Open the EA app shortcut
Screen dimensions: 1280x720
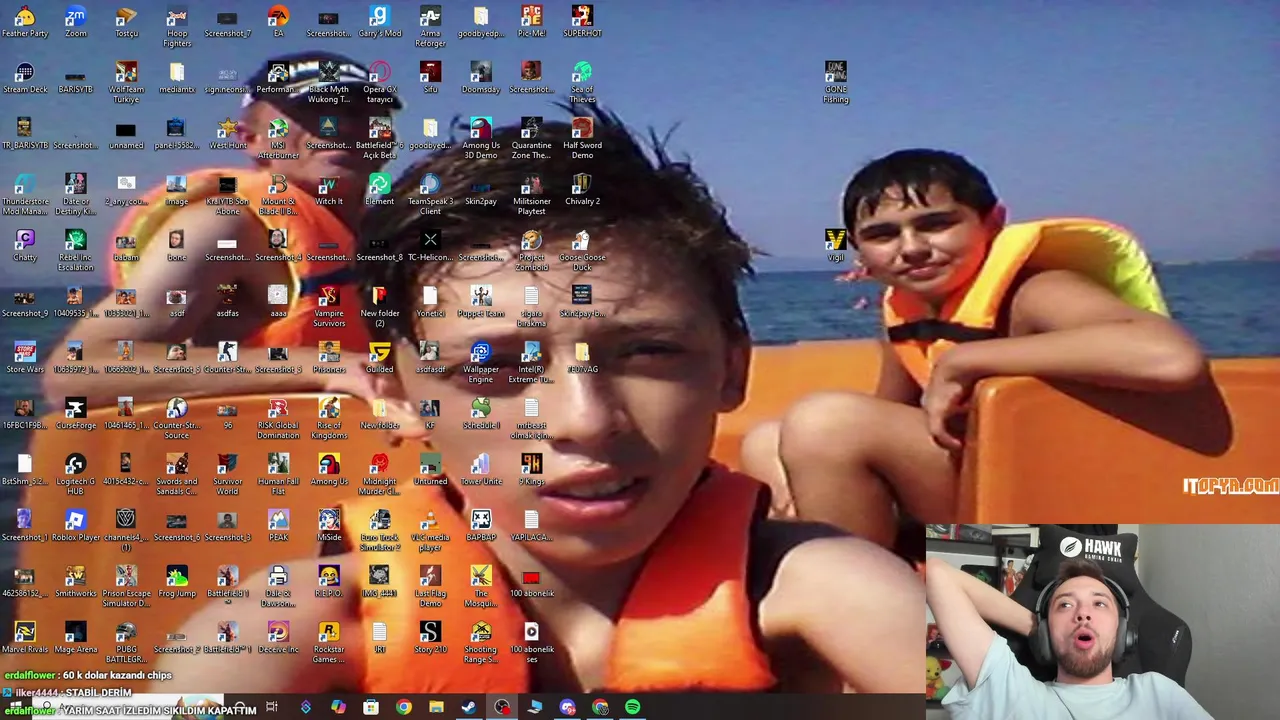(x=278, y=22)
